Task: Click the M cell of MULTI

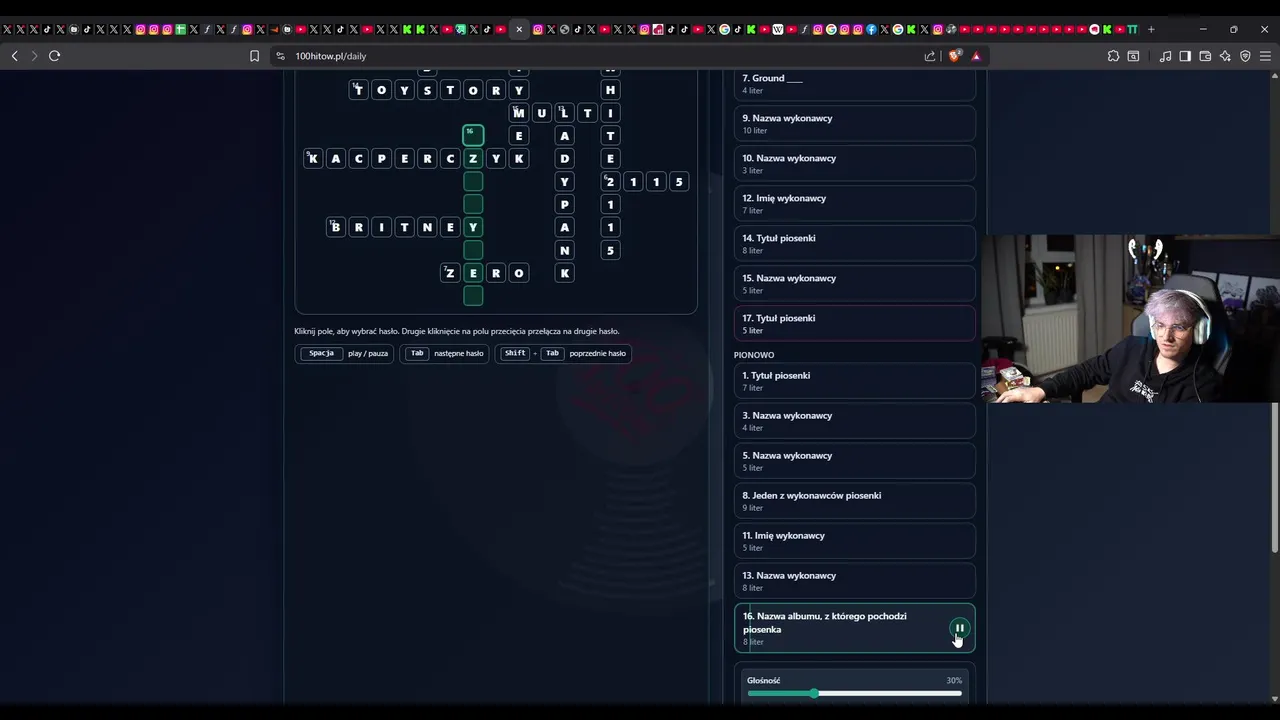Action: pyautogui.click(x=519, y=113)
